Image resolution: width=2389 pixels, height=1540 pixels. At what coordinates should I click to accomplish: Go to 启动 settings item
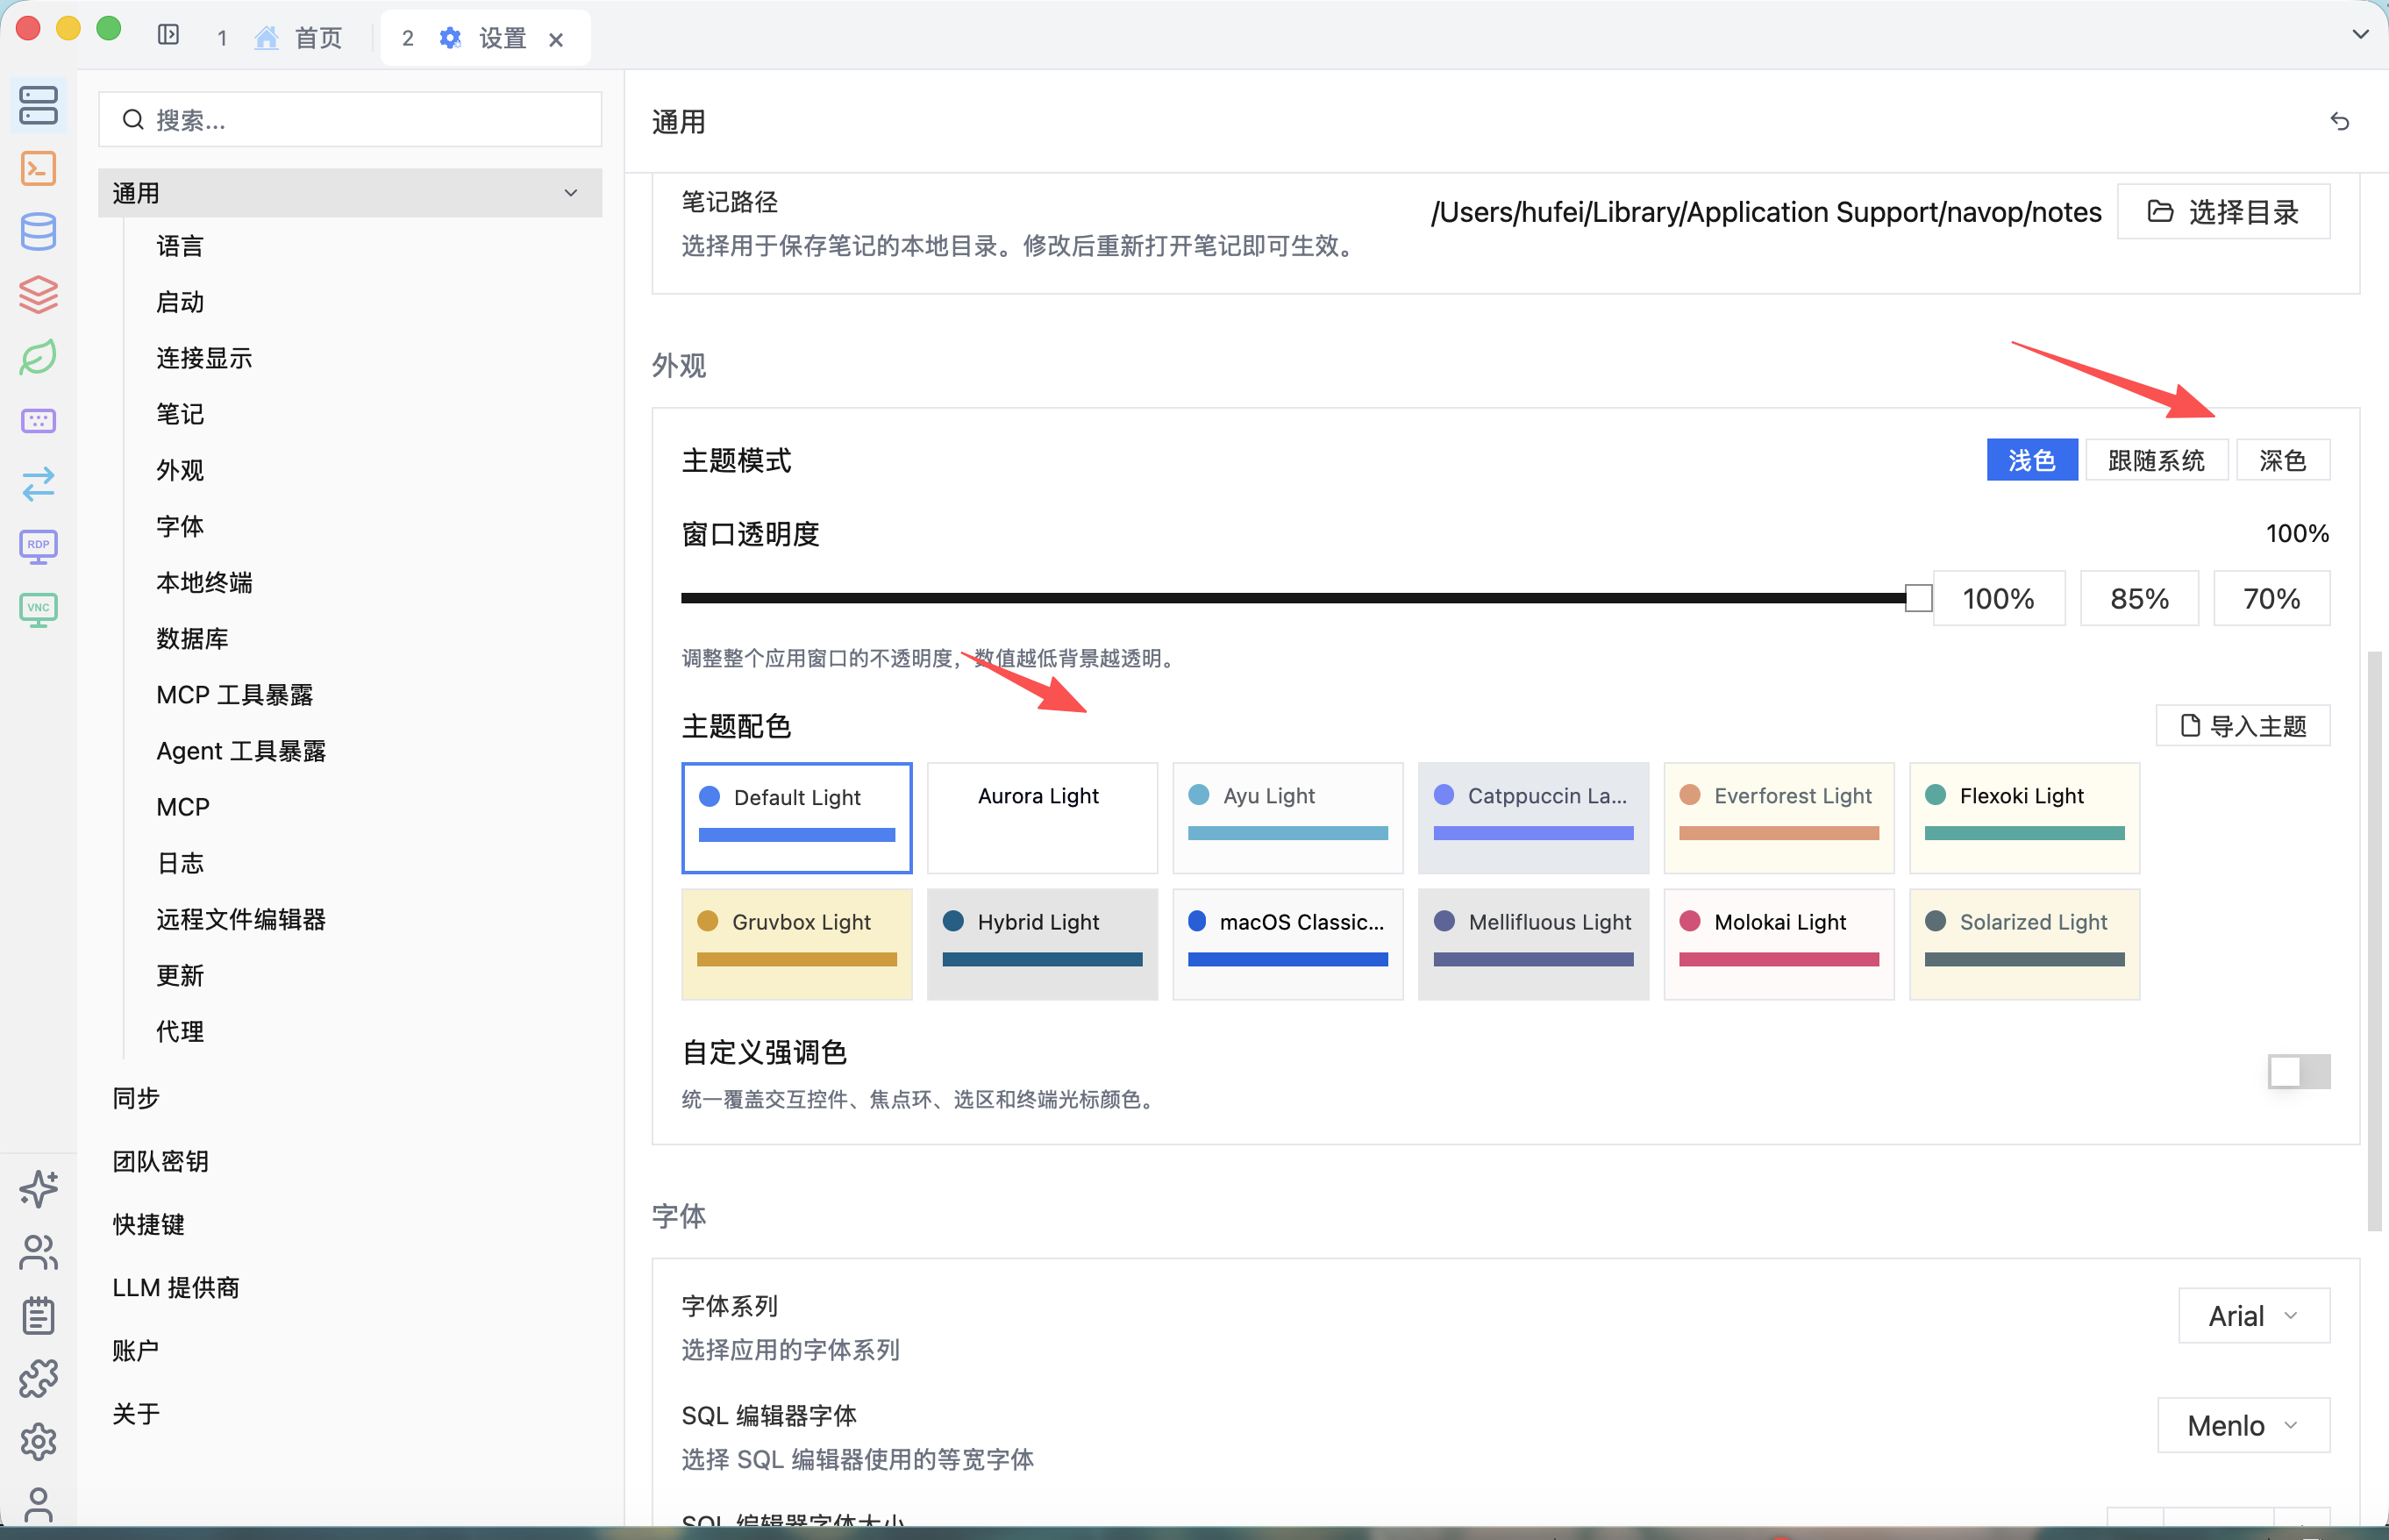click(180, 301)
